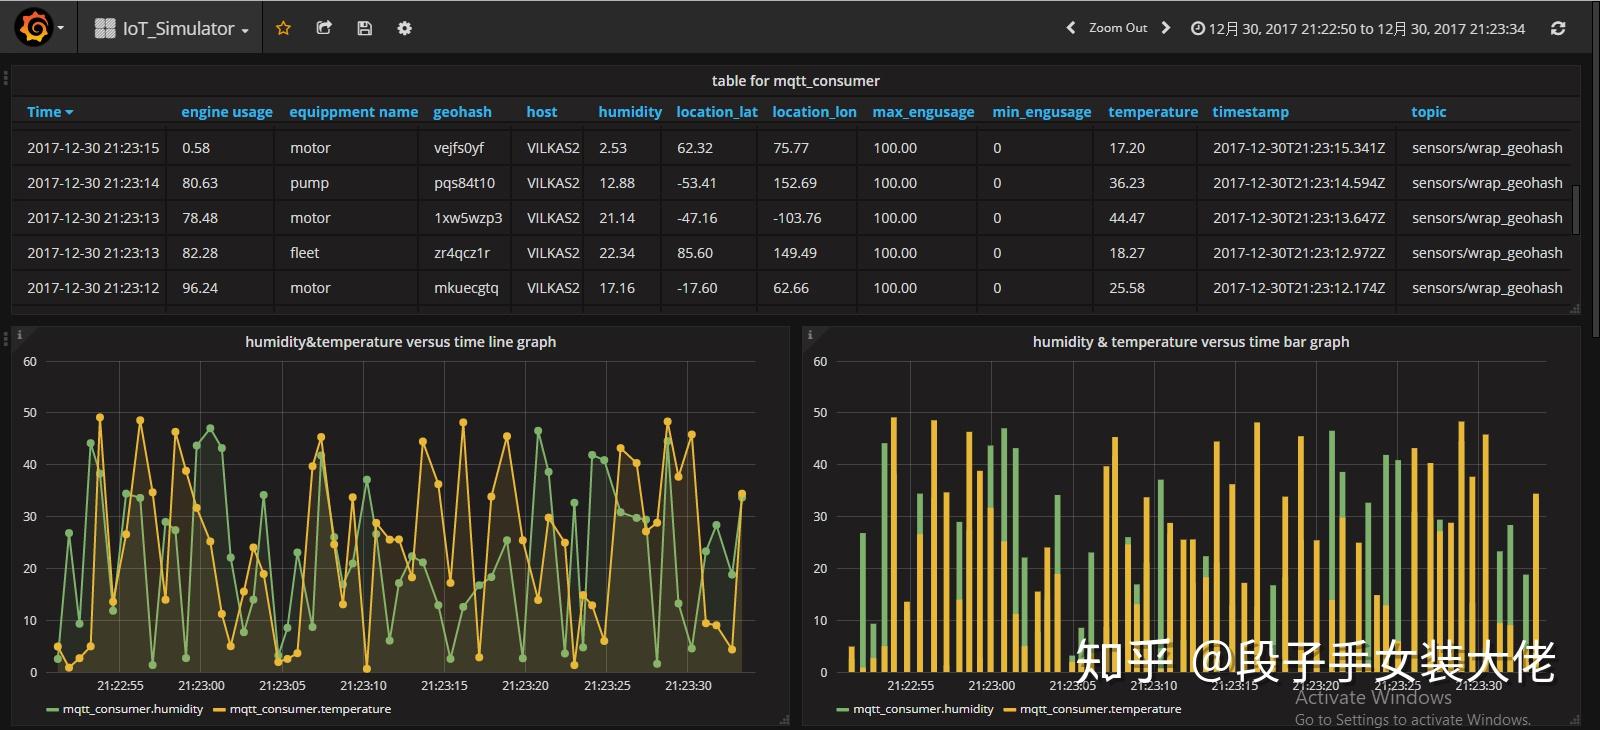Open the table for mqtt_consumer panel menu

point(795,81)
